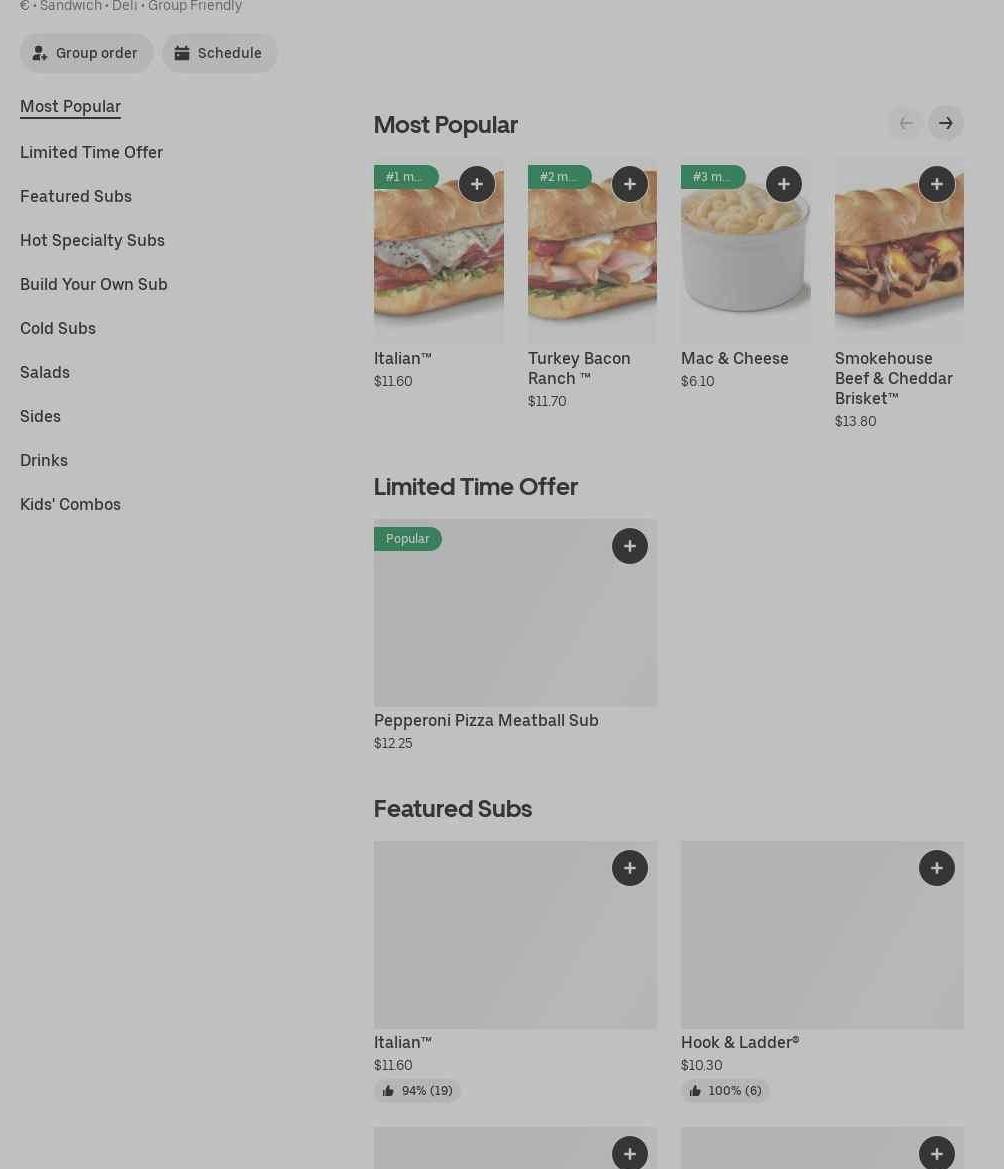Screen dimensions: 1004x1169
Task: Add Pepperoni Pizza Meatball Sub to cart
Action: pos(630,546)
